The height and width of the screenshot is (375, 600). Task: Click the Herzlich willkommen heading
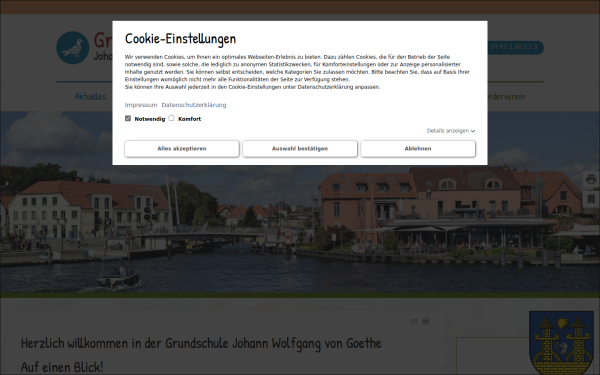(201, 343)
